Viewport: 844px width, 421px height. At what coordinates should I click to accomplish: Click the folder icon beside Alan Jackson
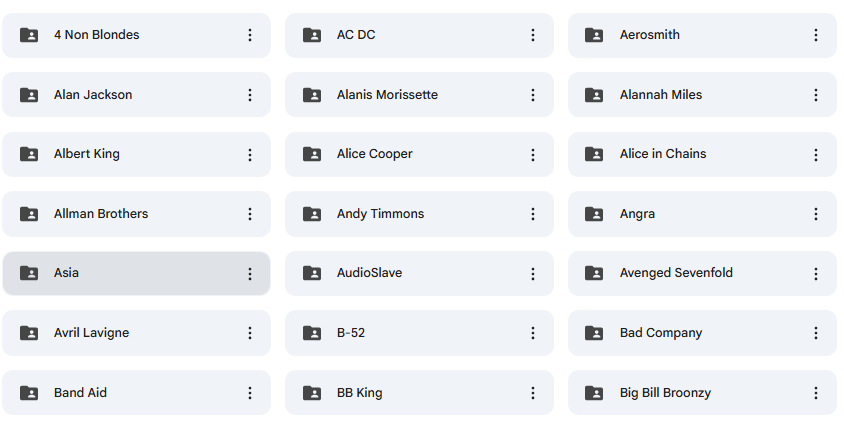point(29,95)
